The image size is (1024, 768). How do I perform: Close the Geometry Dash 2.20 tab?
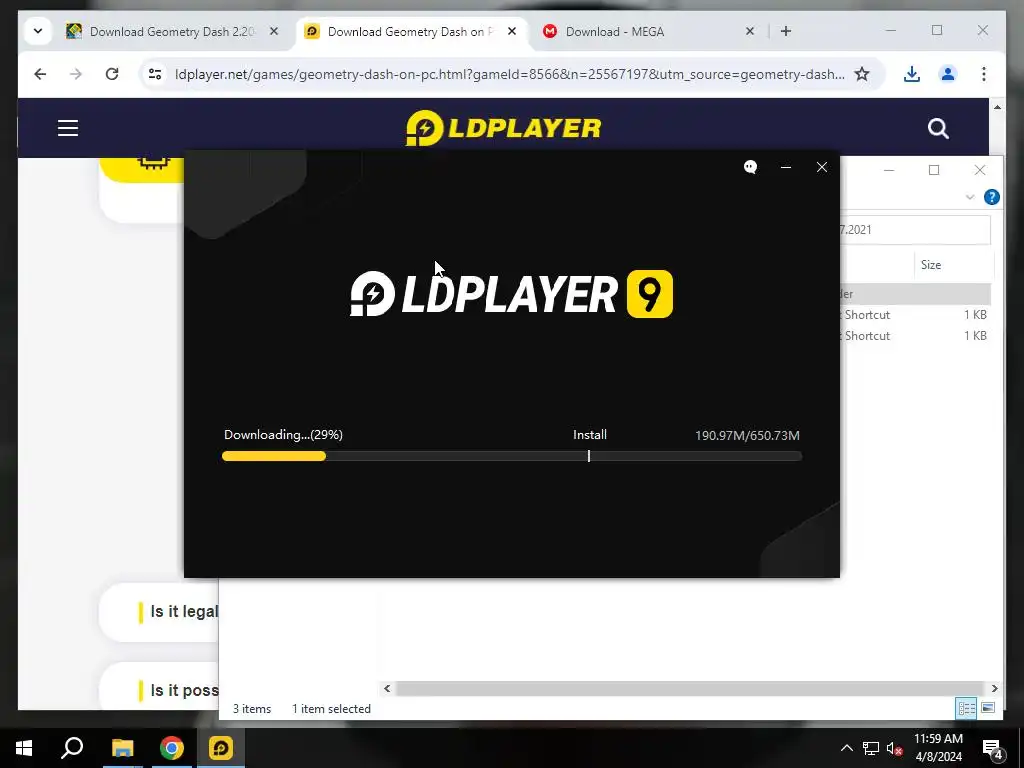274,31
